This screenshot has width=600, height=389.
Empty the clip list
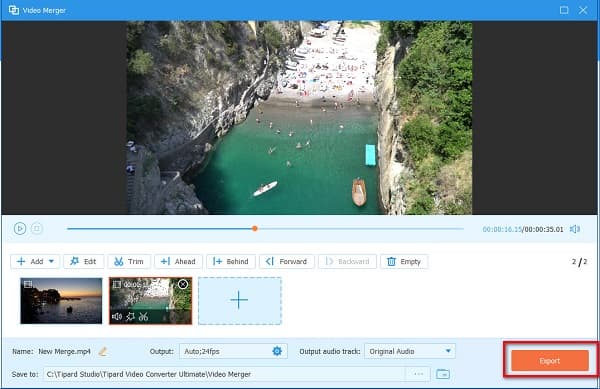pos(404,261)
